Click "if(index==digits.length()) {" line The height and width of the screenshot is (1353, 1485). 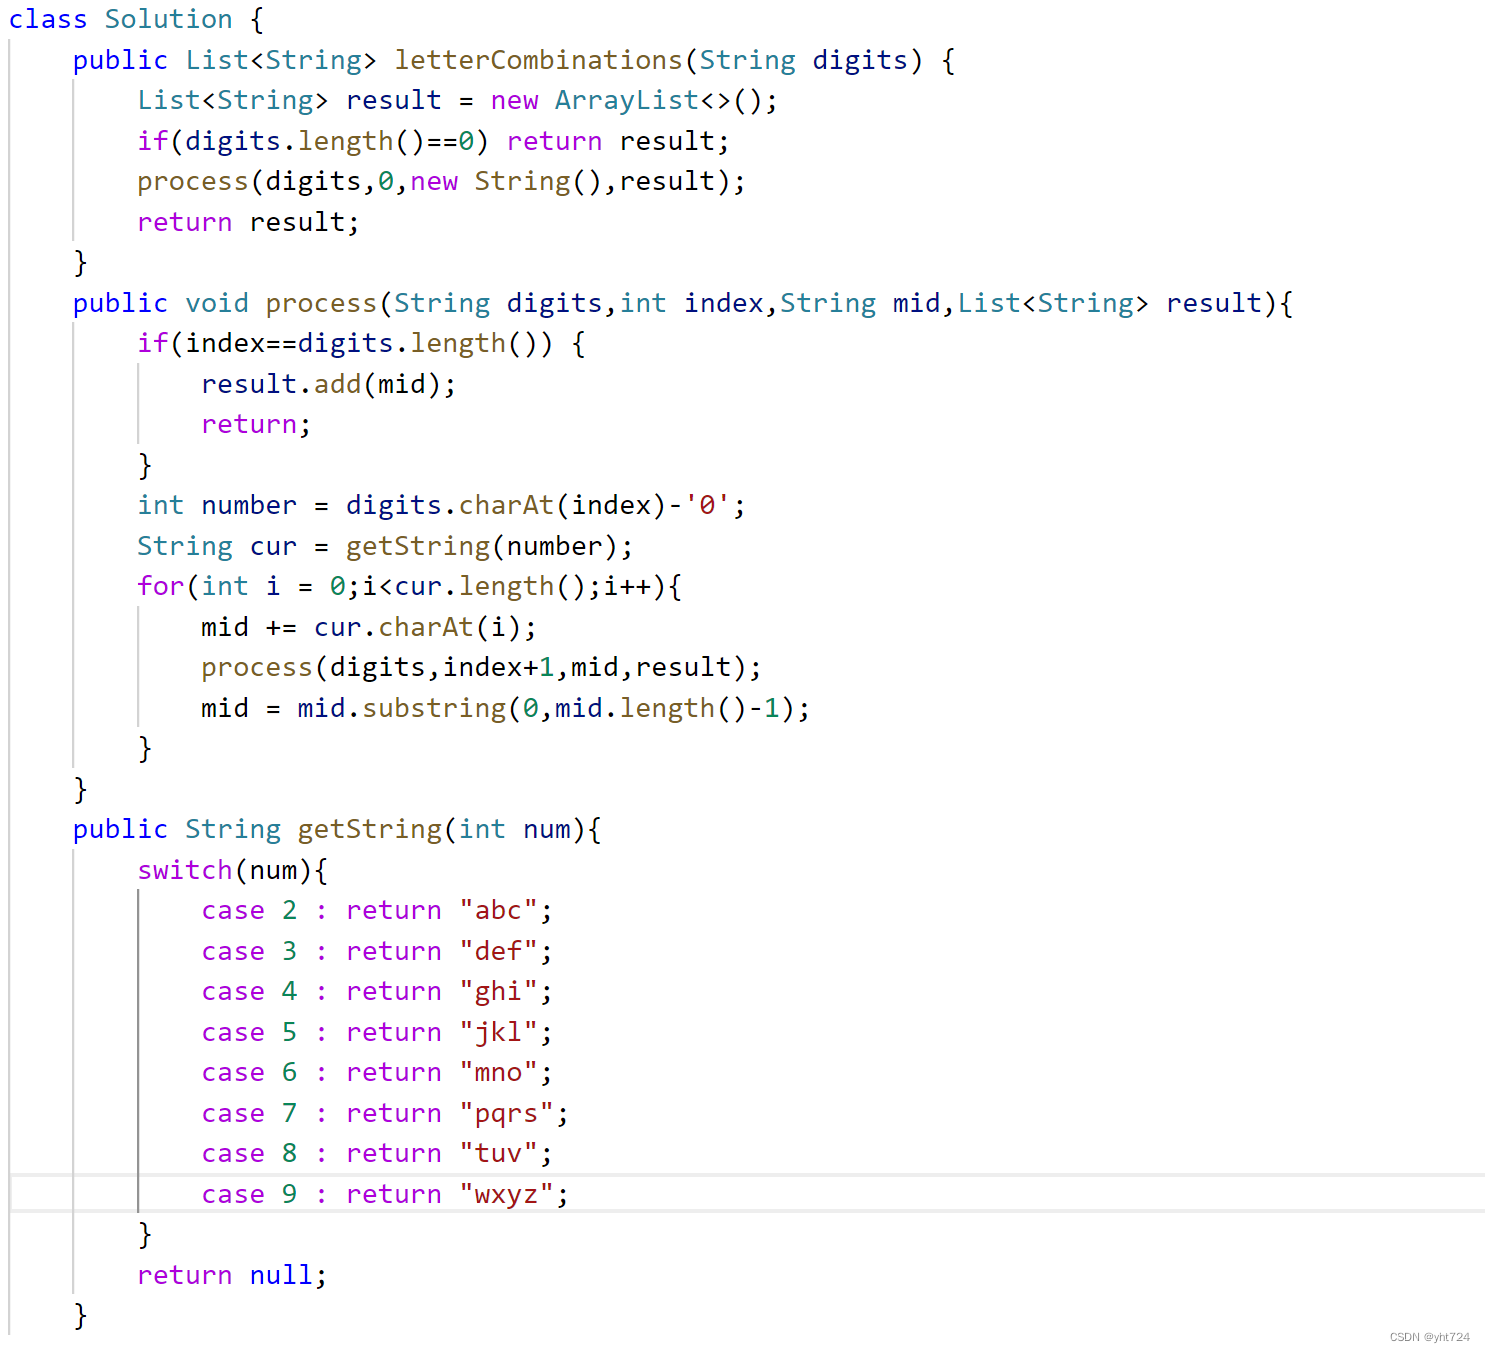[x=361, y=343]
